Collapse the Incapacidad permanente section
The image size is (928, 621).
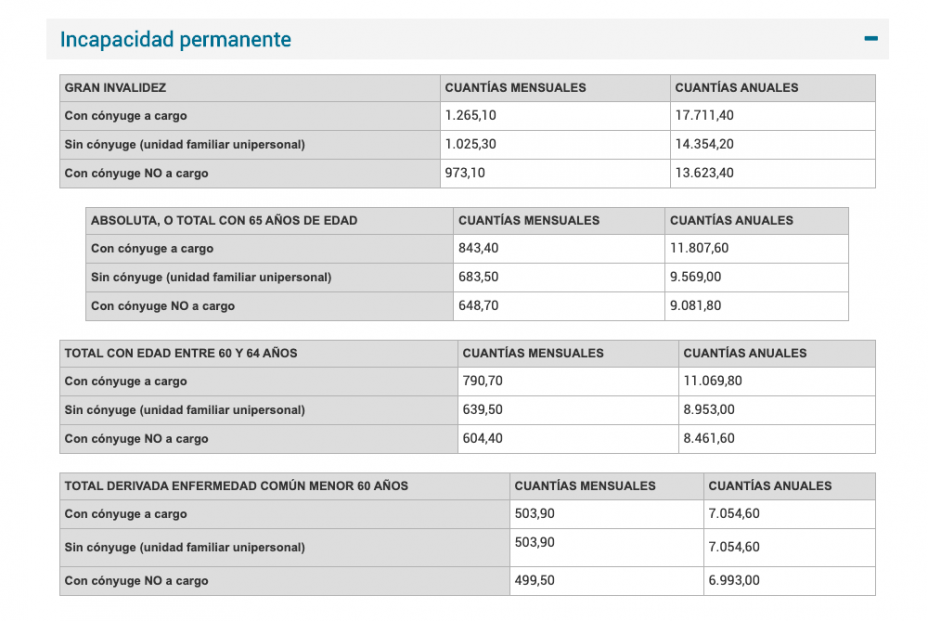click(x=870, y=39)
